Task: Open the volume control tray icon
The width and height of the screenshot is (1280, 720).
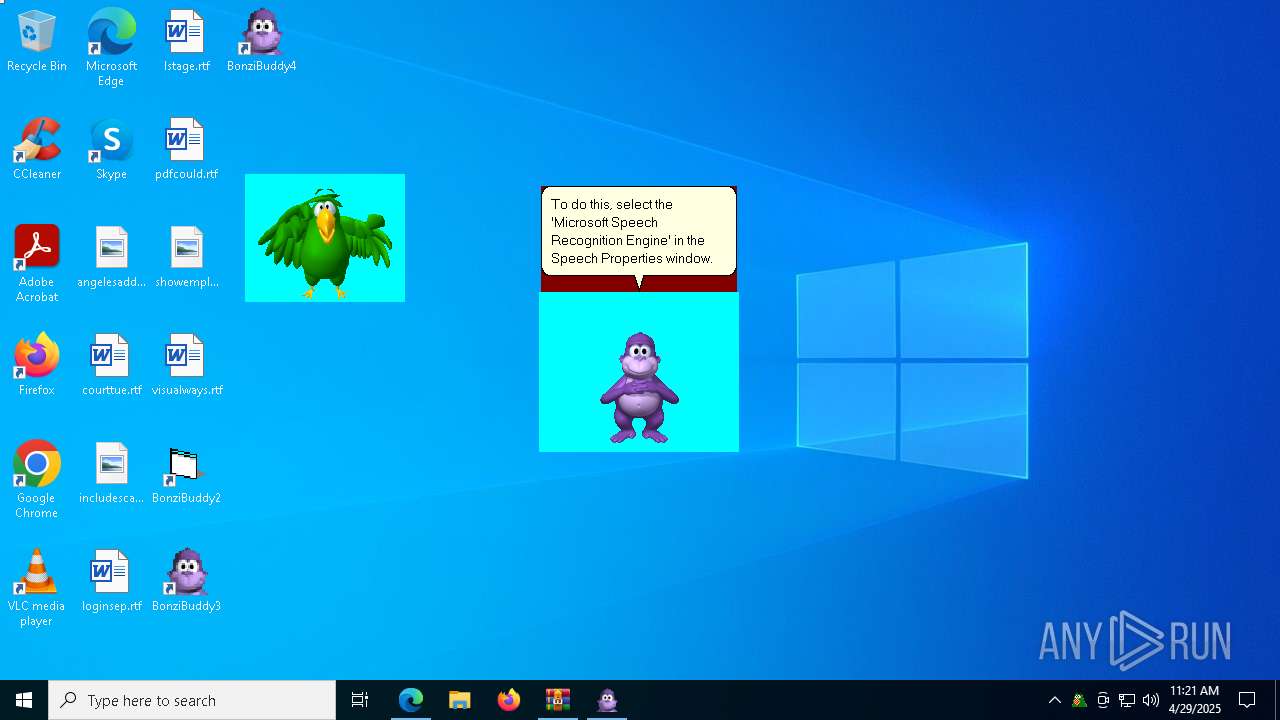Action: coord(1151,700)
